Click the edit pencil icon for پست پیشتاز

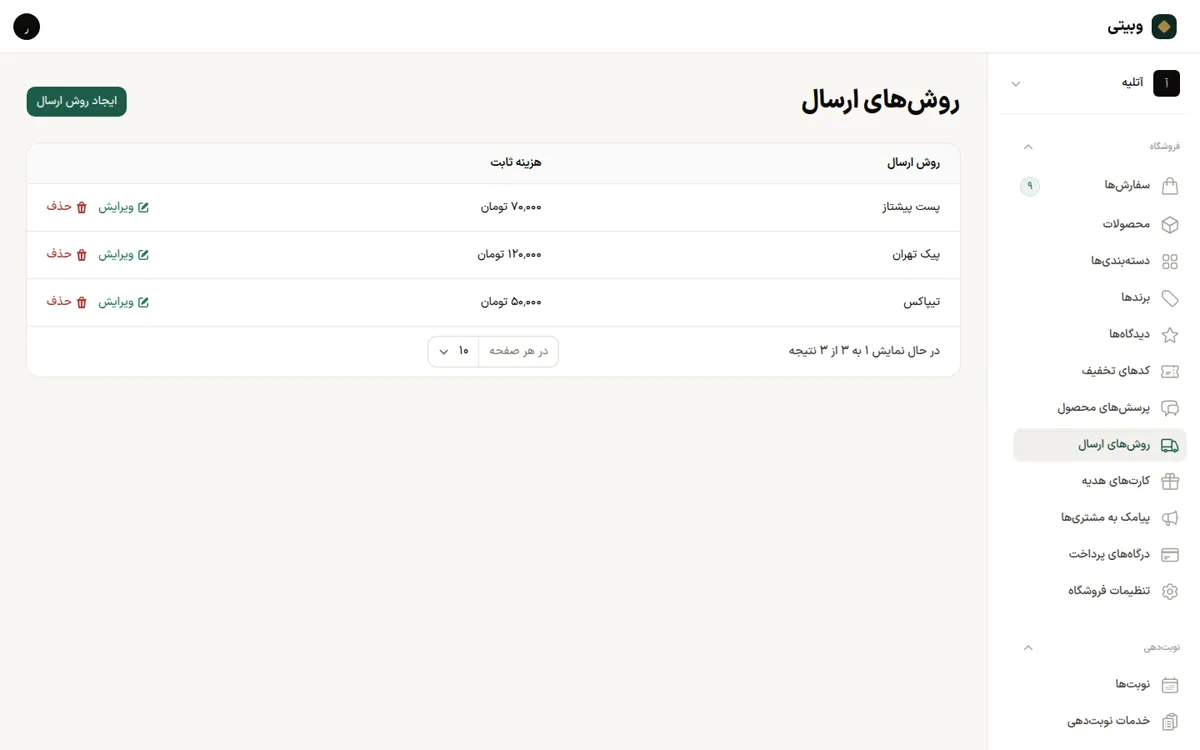click(x=143, y=207)
